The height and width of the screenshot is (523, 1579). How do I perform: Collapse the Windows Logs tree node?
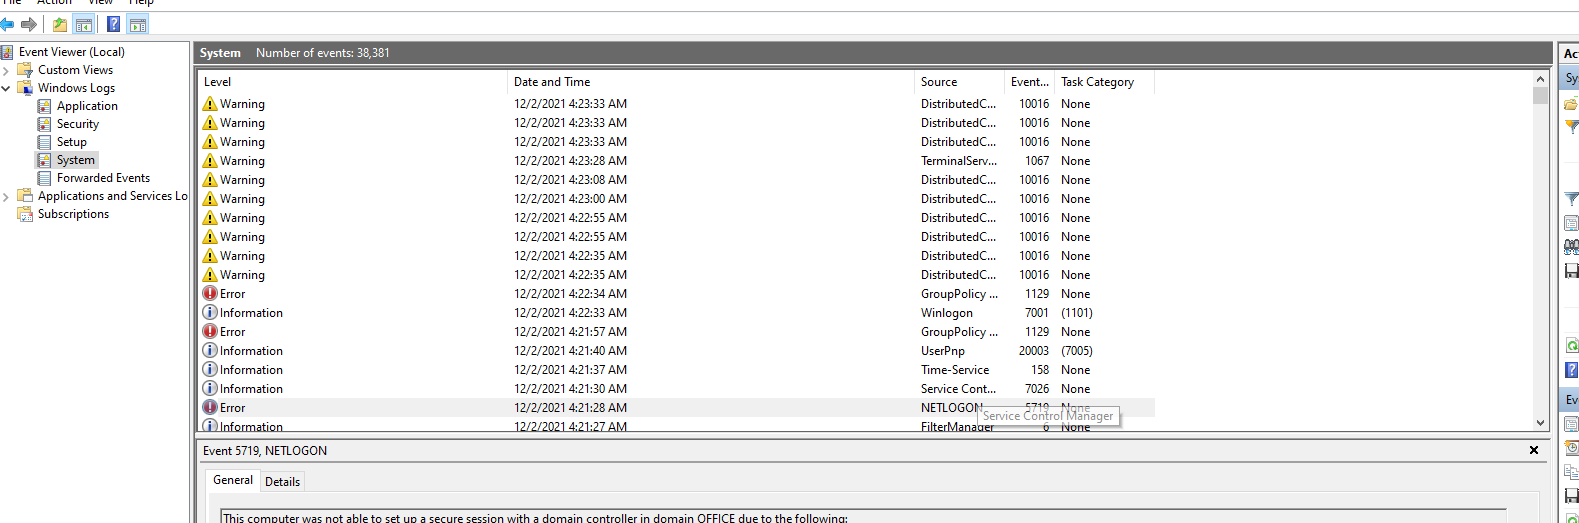coord(6,88)
